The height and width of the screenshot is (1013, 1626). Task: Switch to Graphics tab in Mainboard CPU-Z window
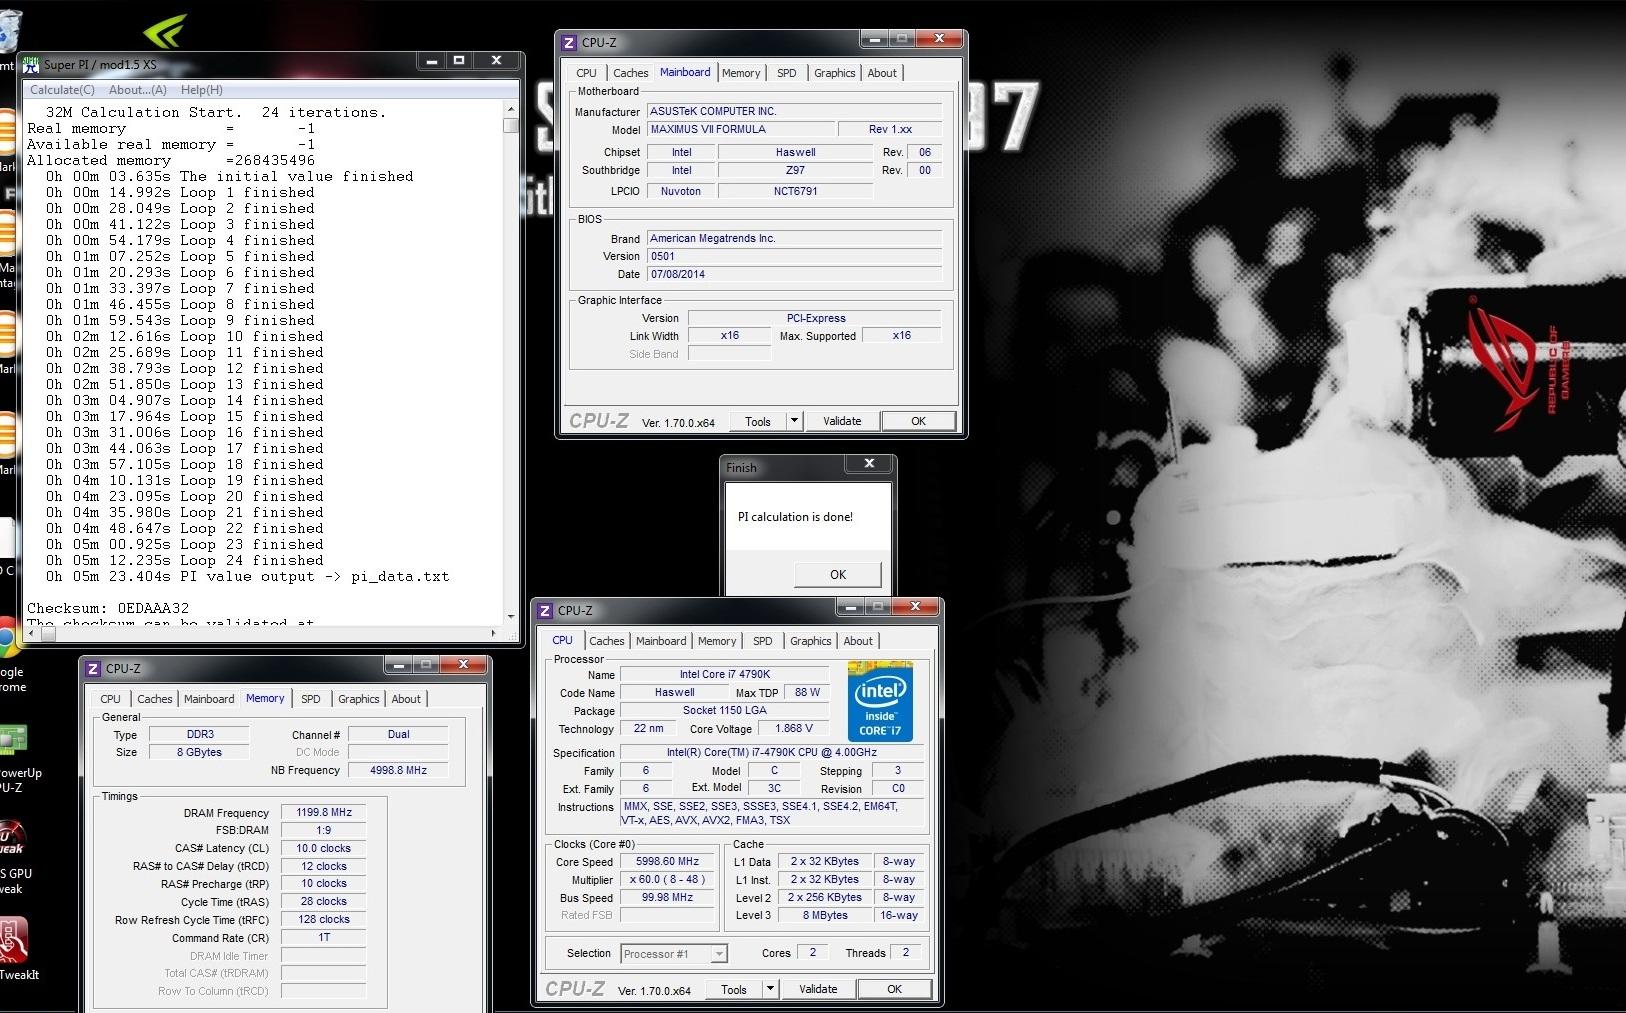[x=834, y=73]
